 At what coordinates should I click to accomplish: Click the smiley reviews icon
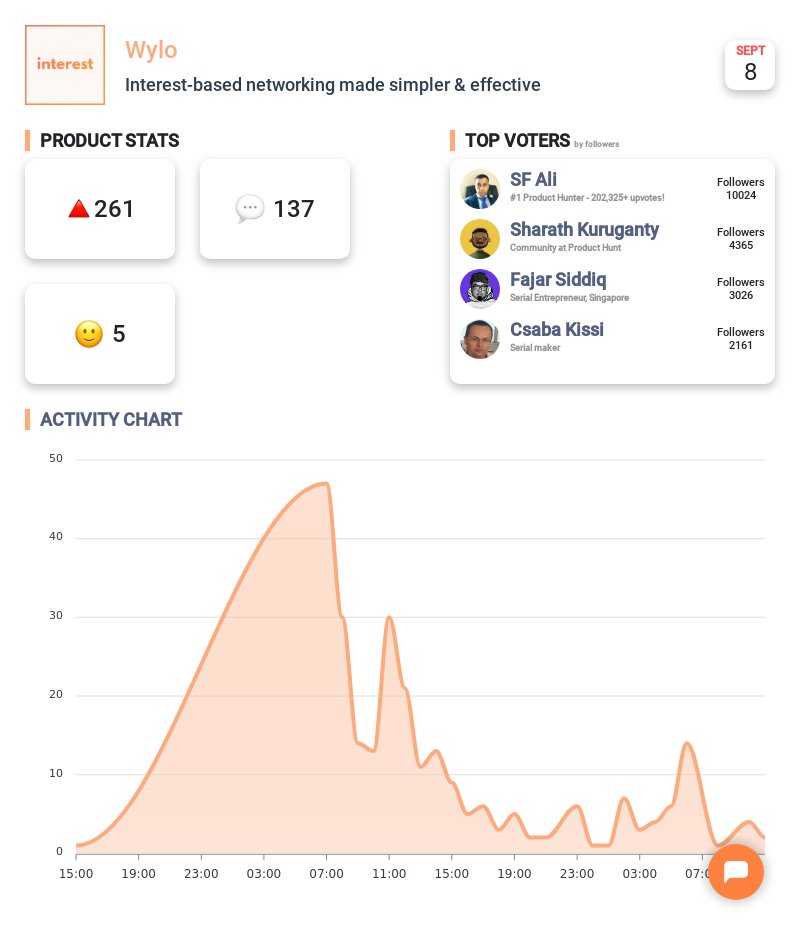[88, 333]
